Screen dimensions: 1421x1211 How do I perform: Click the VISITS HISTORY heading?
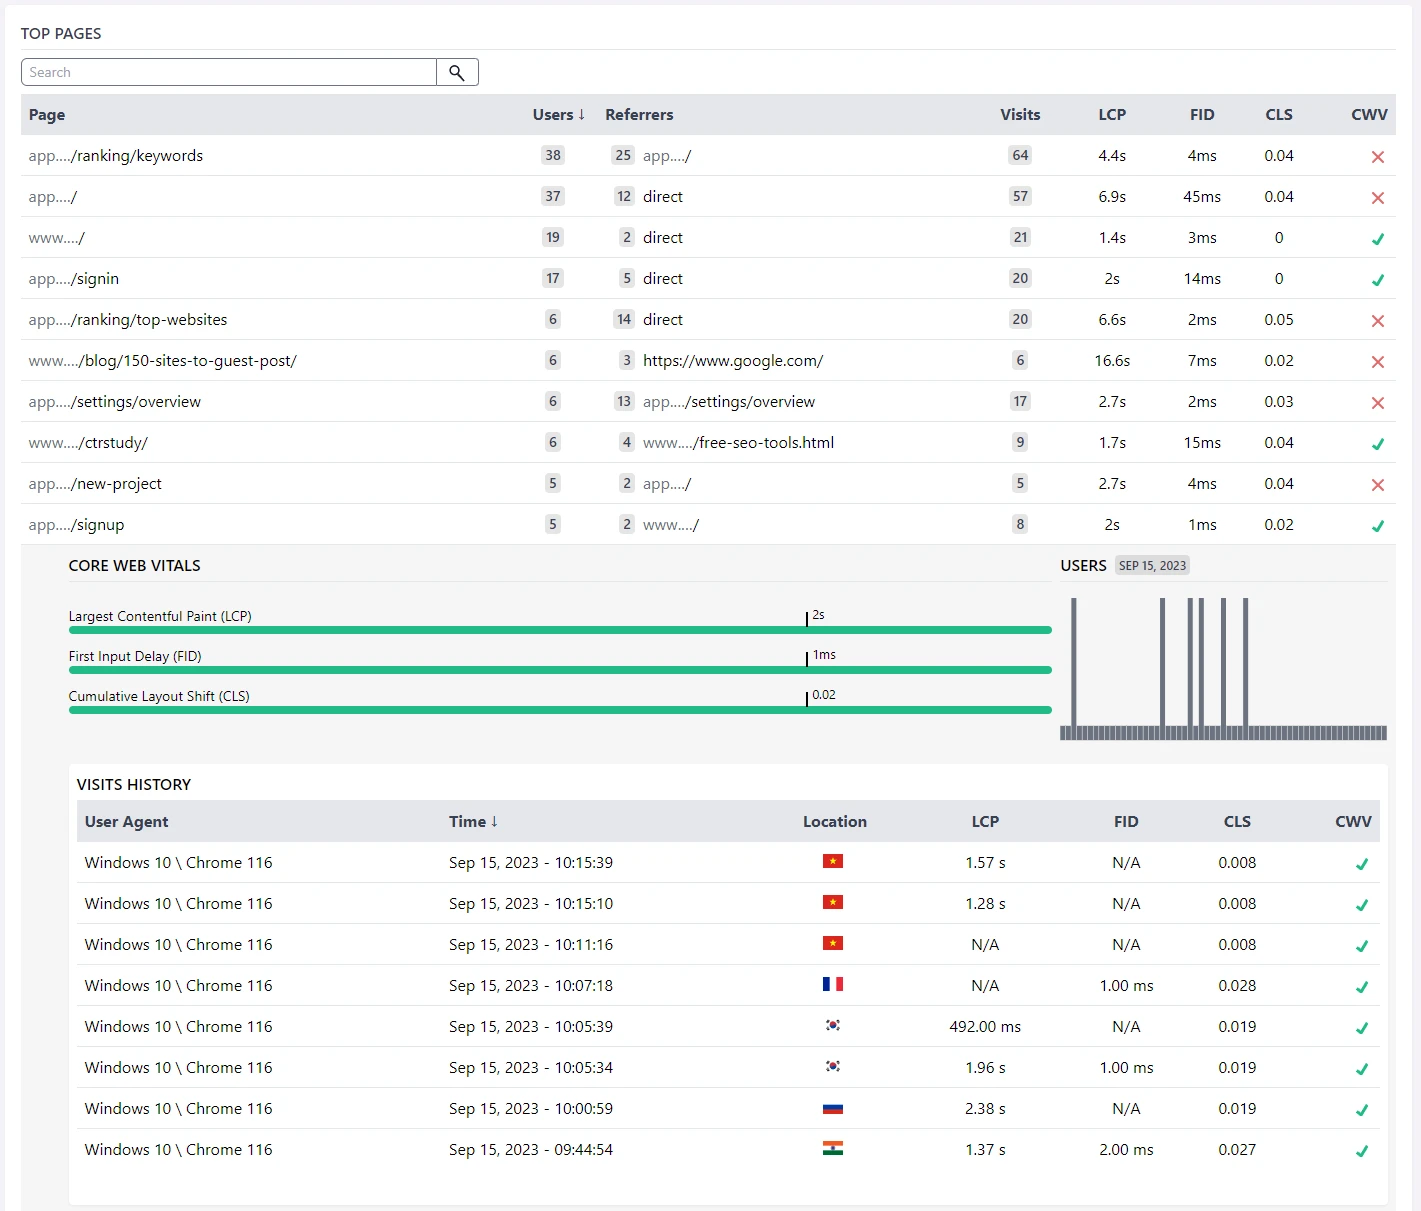point(134,785)
